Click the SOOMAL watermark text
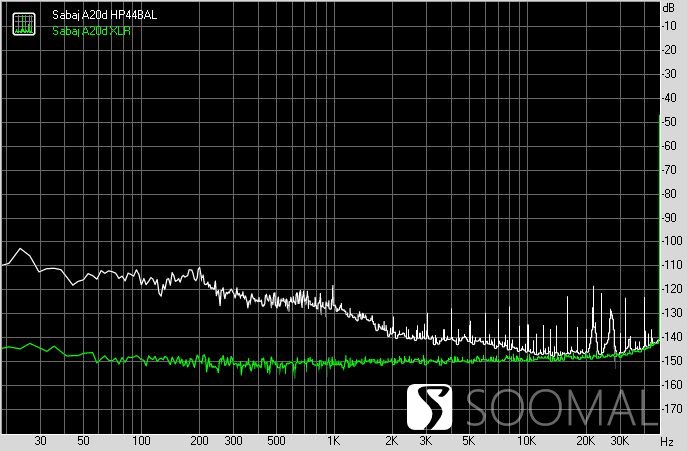The height and width of the screenshot is (451, 687). (x=563, y=408)
